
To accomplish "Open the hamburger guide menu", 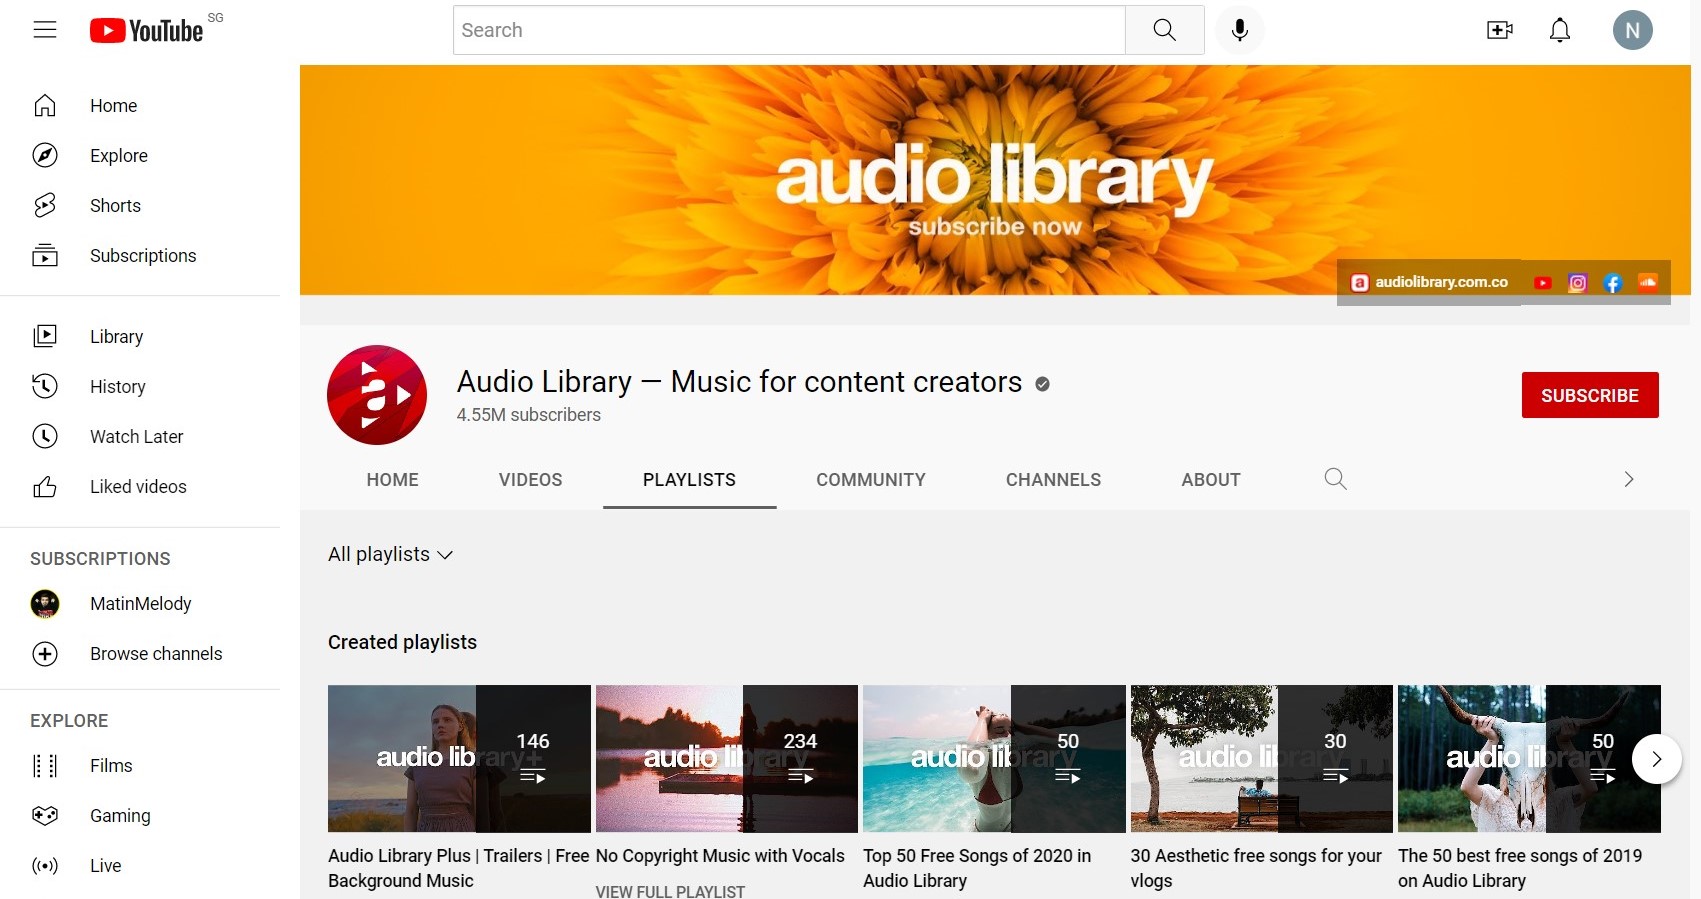I will (45, 30).
